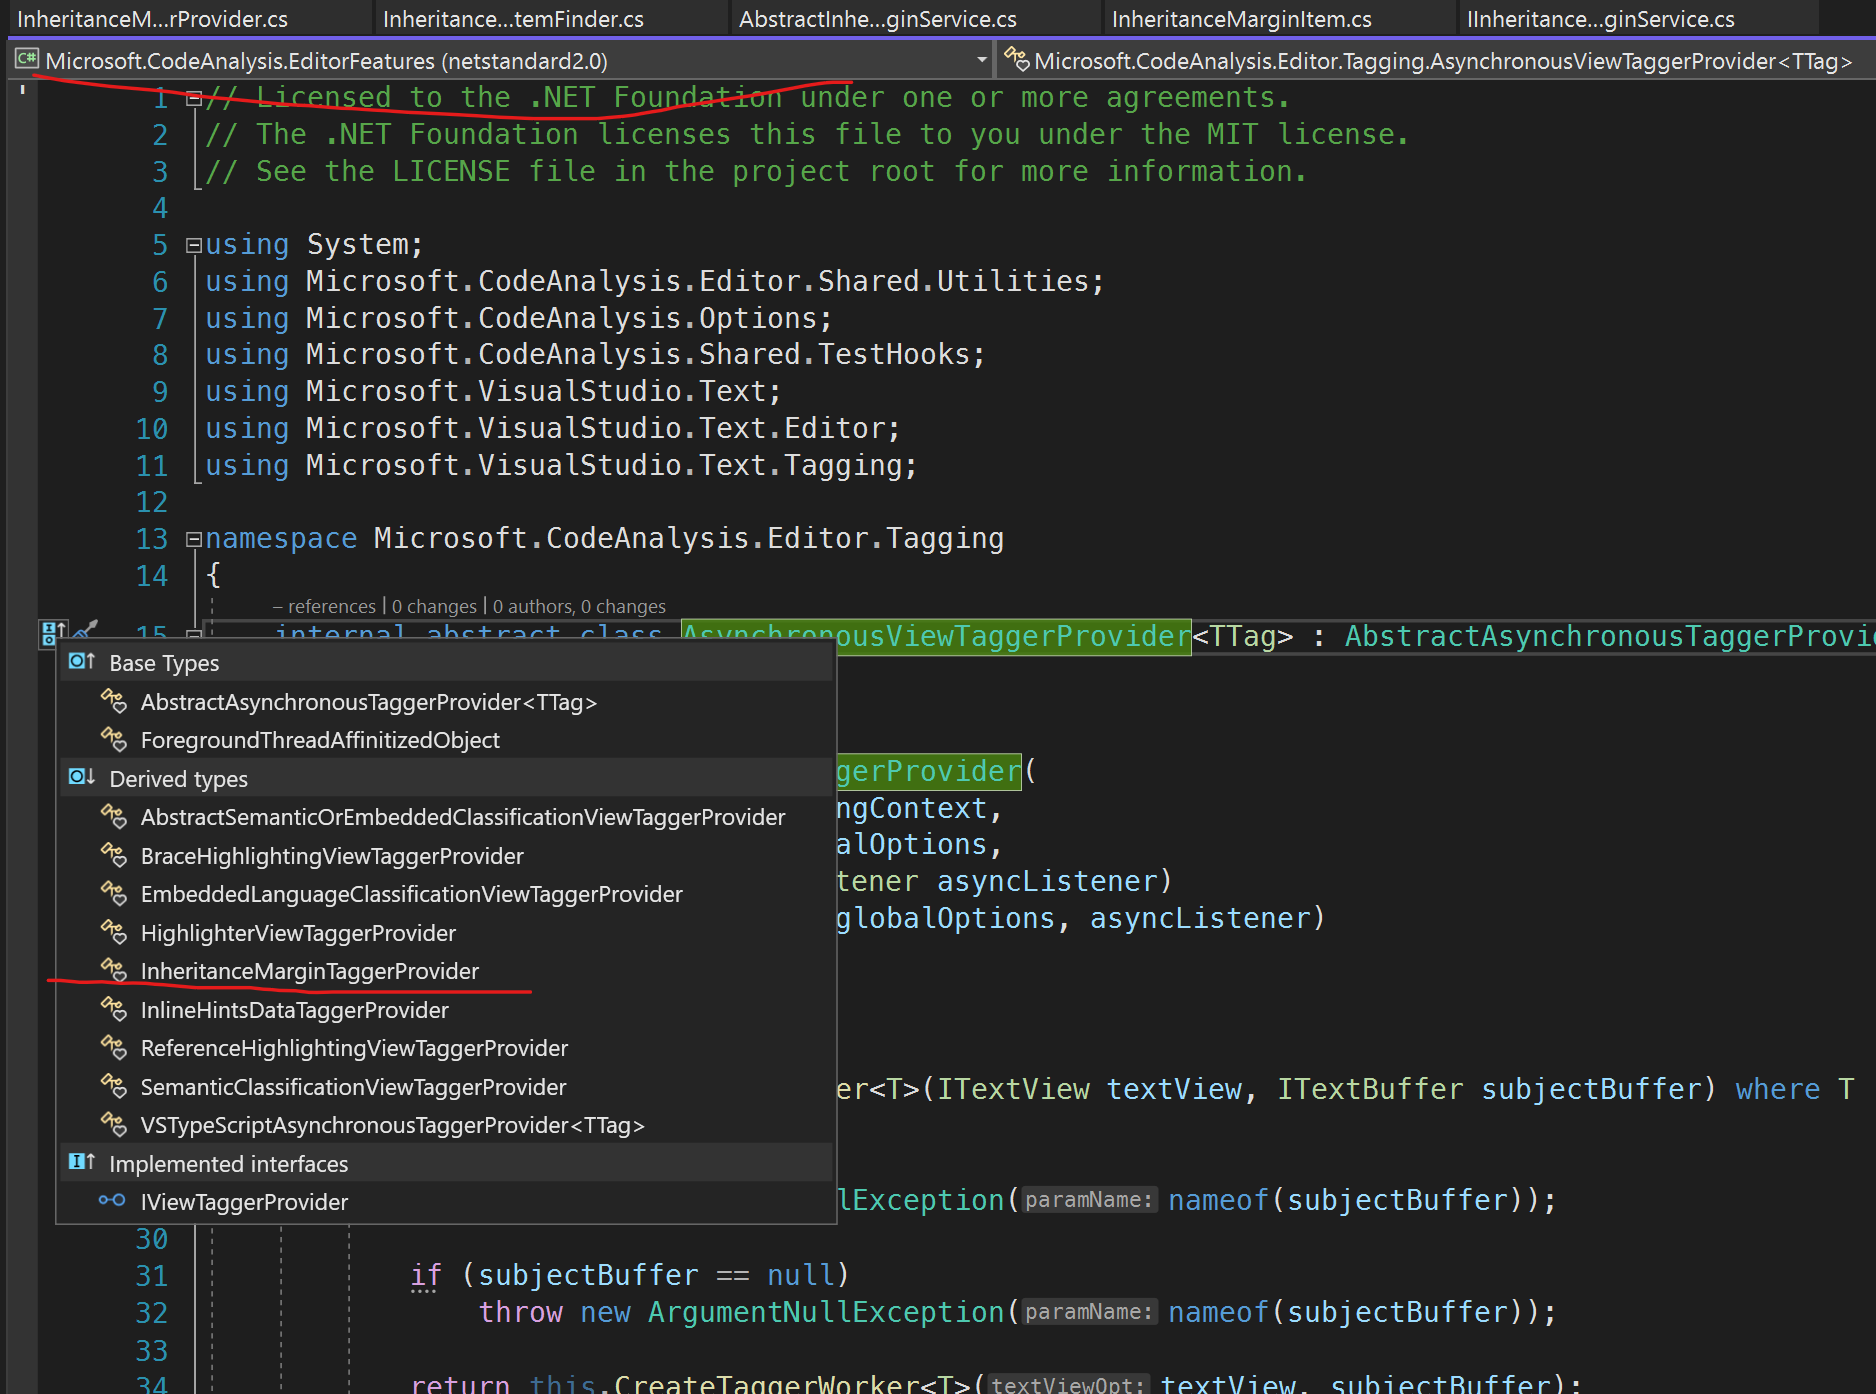1876x1394 pixels.
Task: Click the Implemented interfaces header icon
Action: click(x=81, y=1163)
